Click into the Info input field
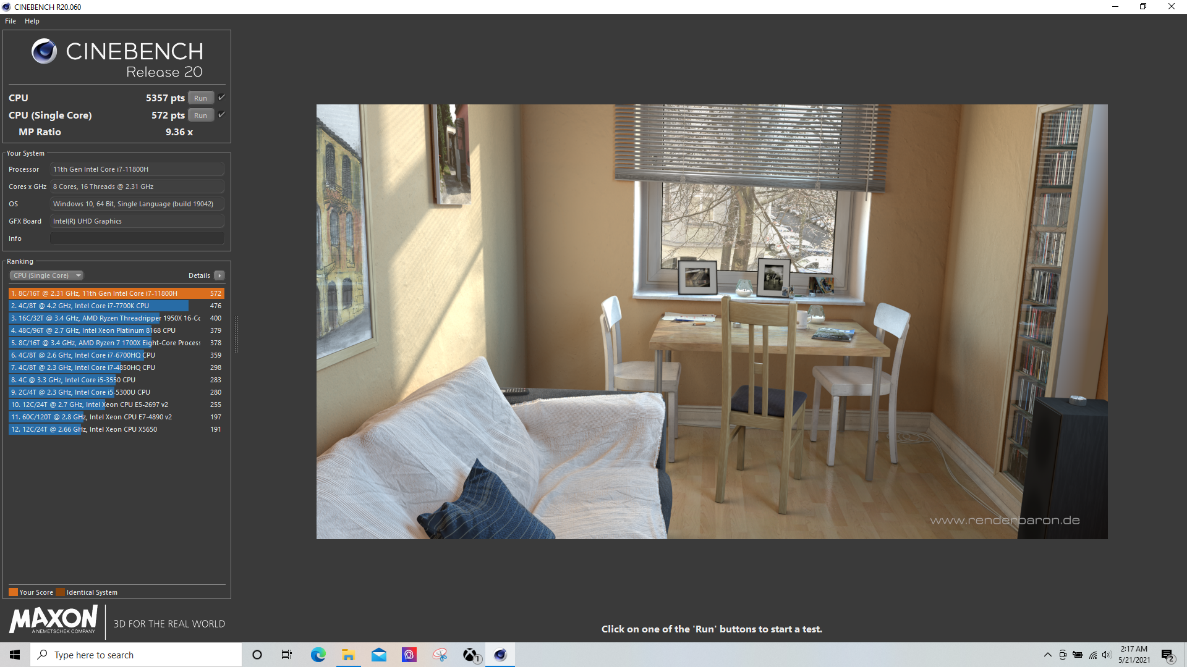 coord(137,238)
